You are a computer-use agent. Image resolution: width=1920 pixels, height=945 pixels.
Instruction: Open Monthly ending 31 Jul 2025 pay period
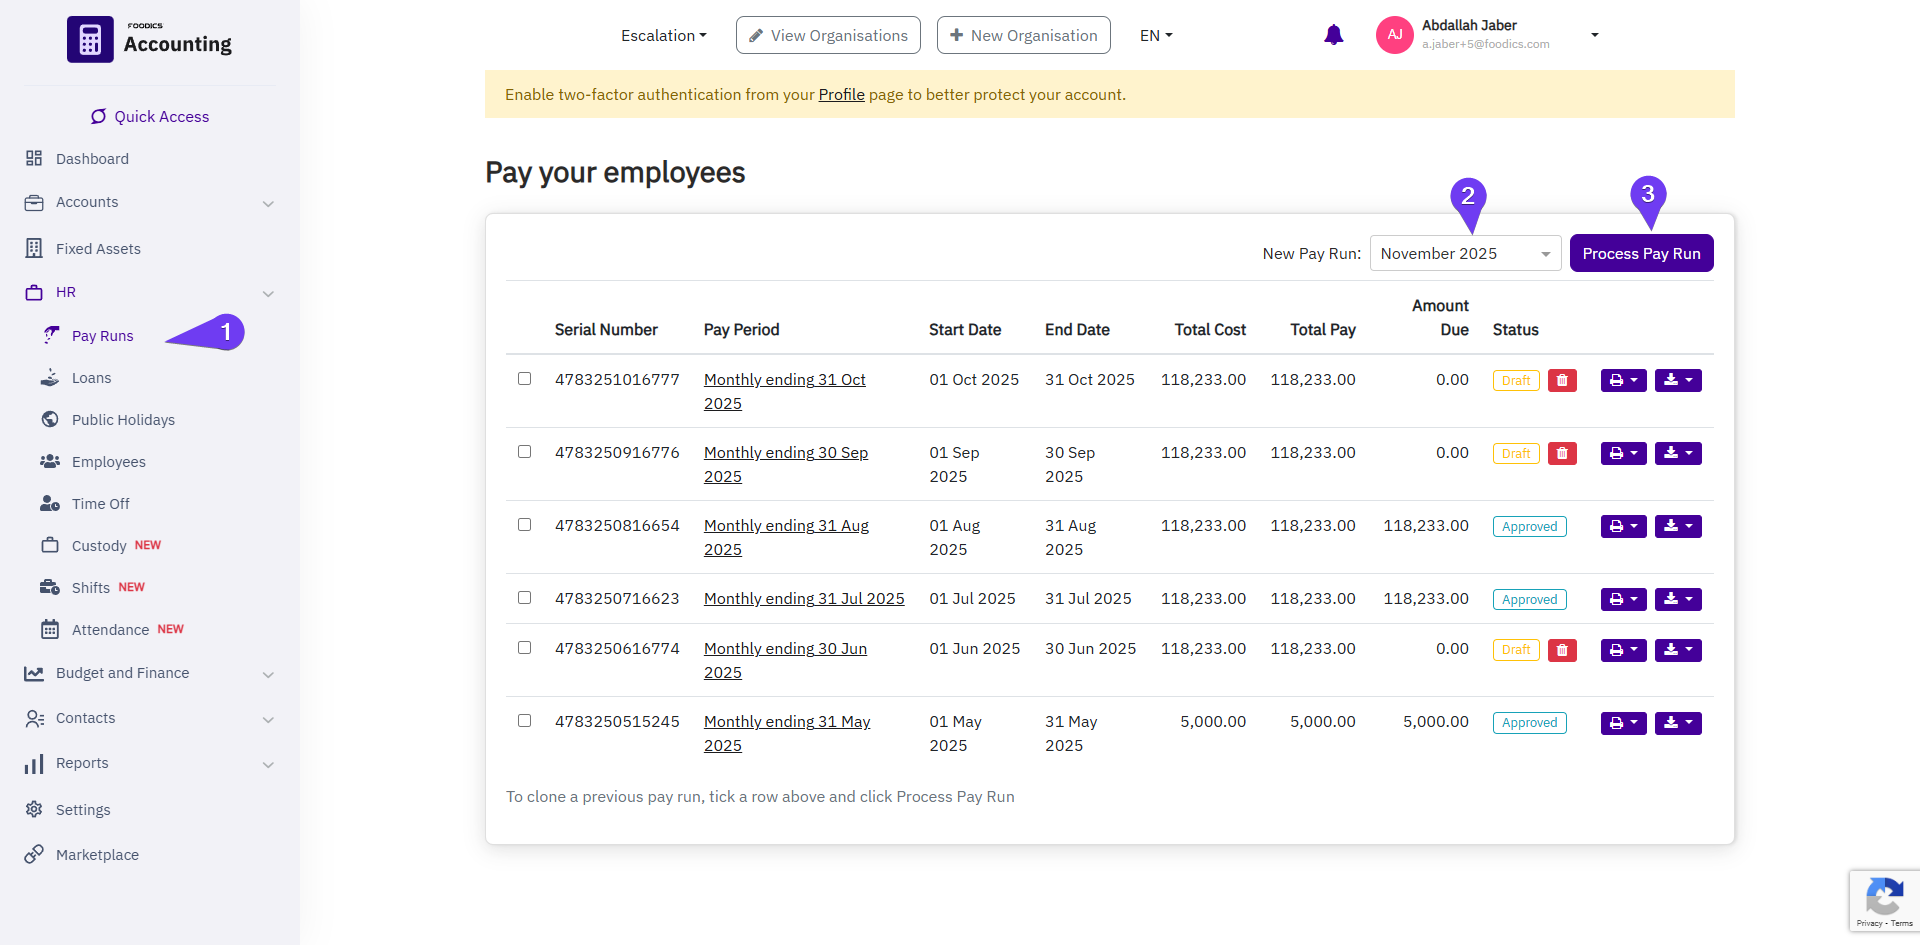coord(804,599)
